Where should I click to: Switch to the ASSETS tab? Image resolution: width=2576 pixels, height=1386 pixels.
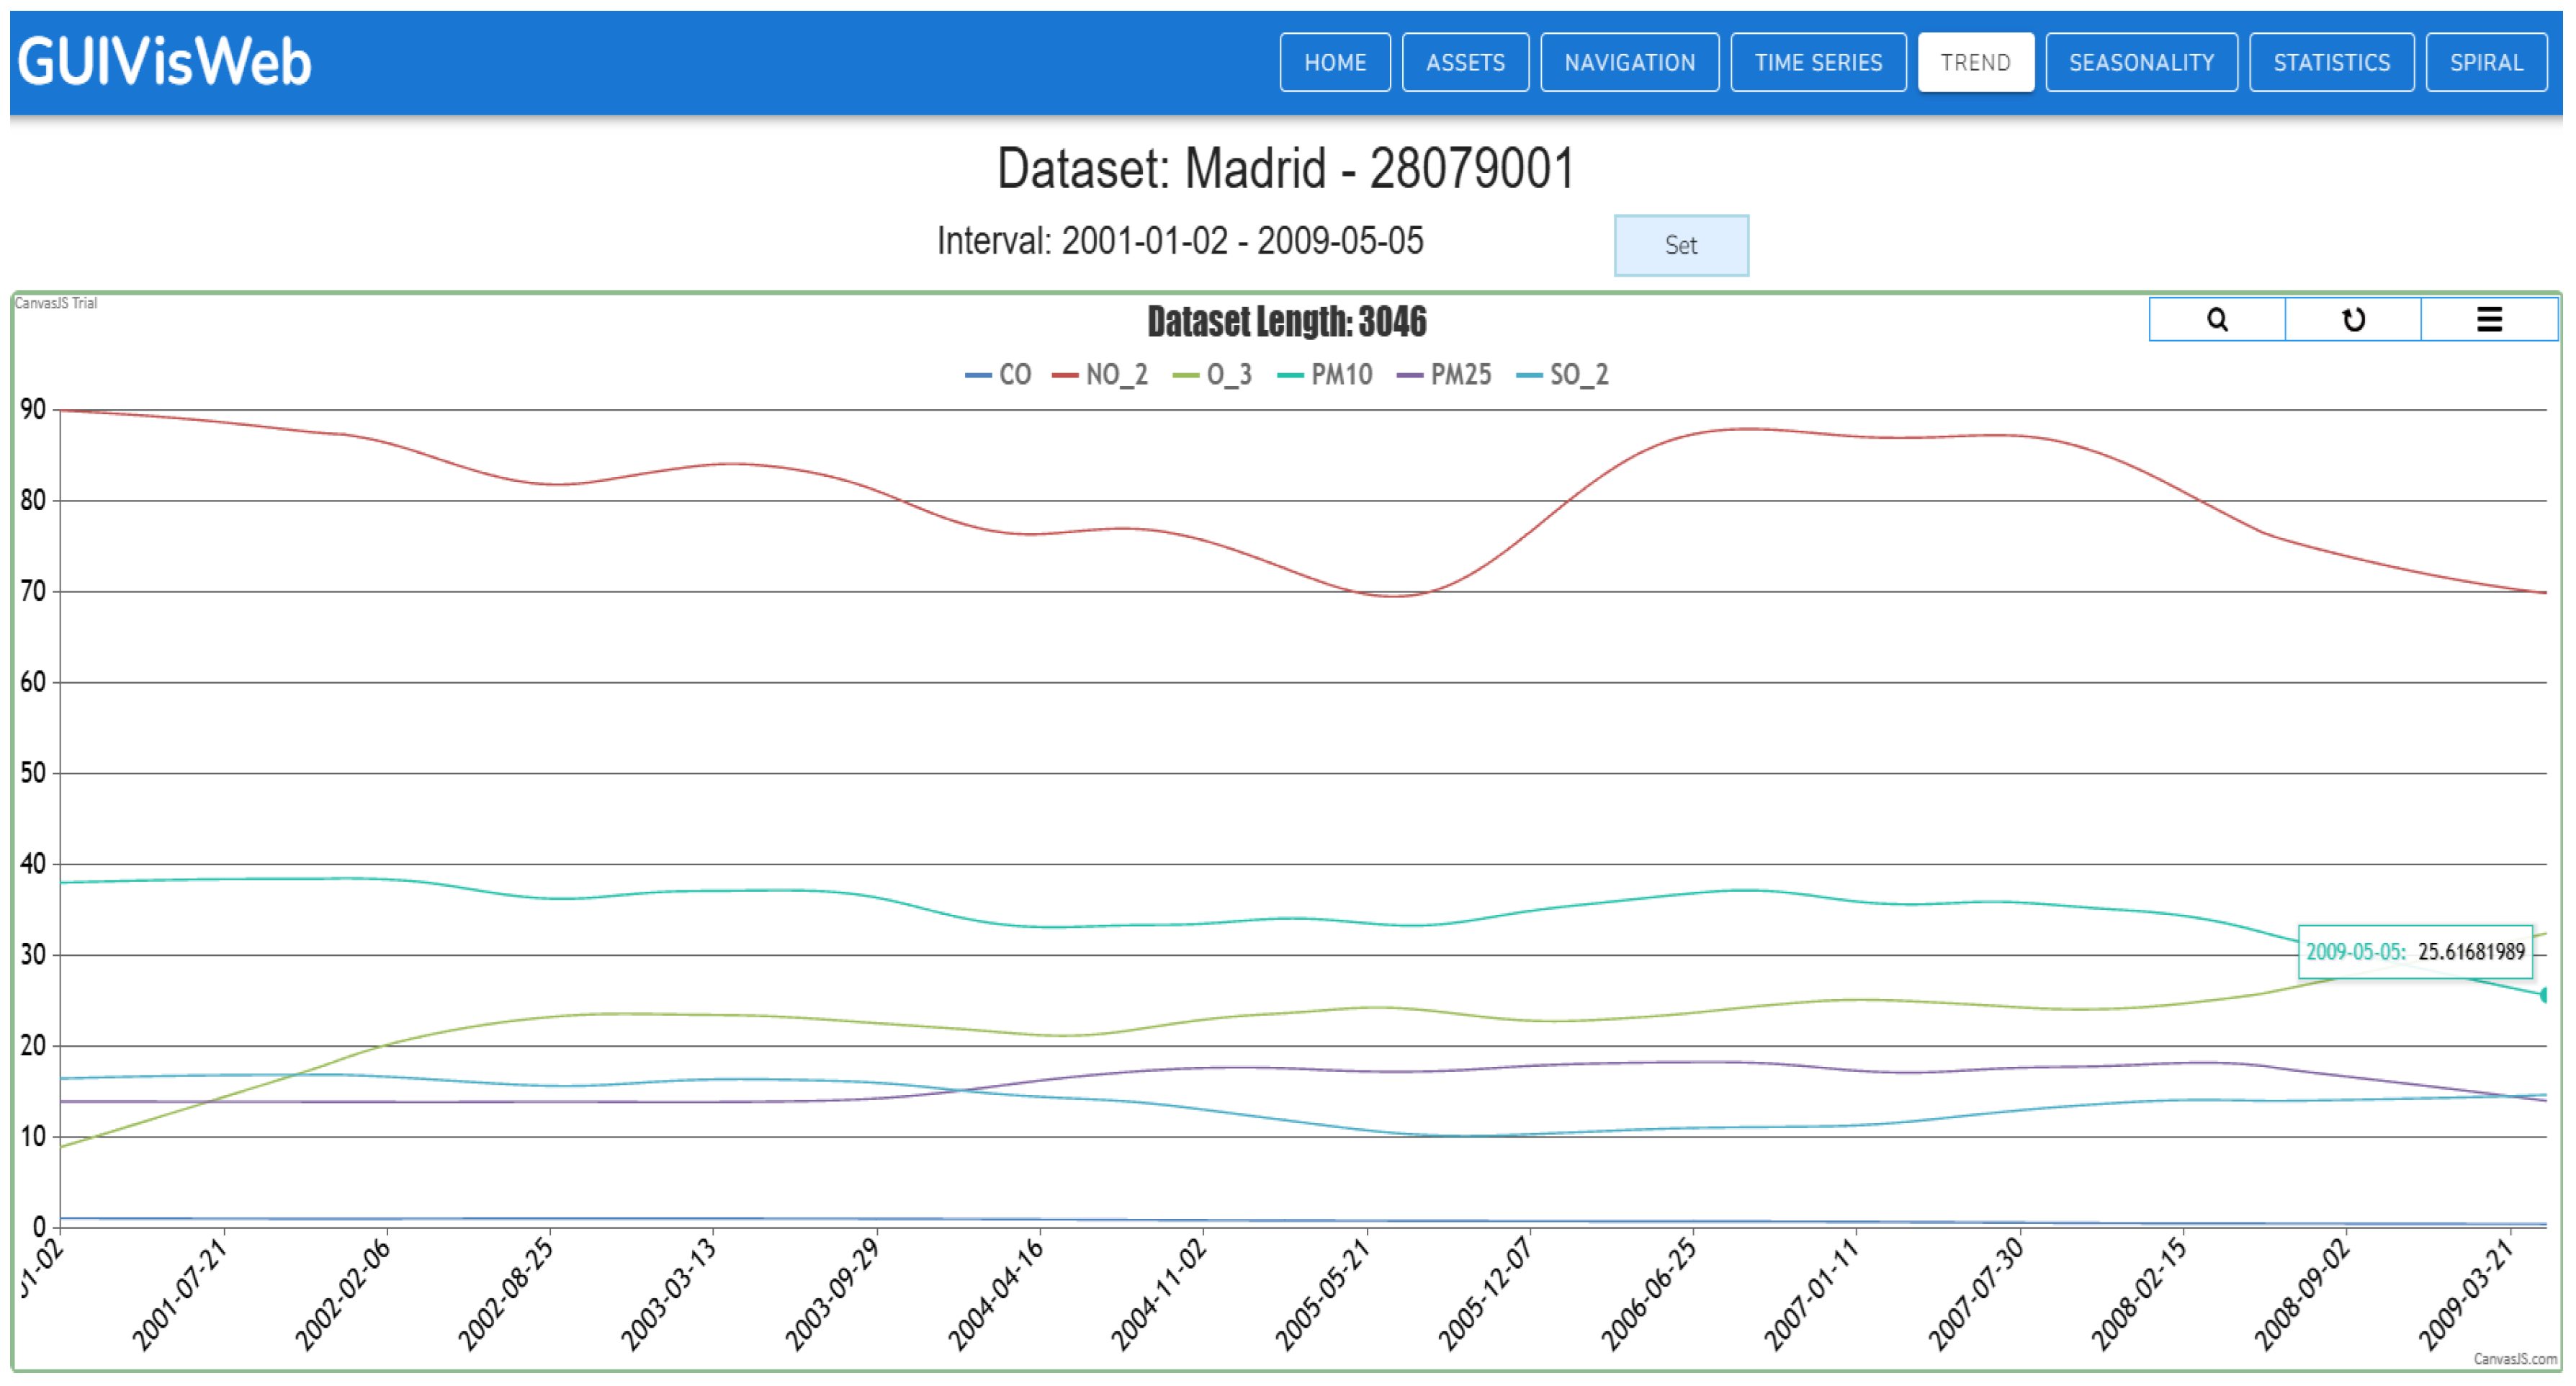[x=1465, y=62]
